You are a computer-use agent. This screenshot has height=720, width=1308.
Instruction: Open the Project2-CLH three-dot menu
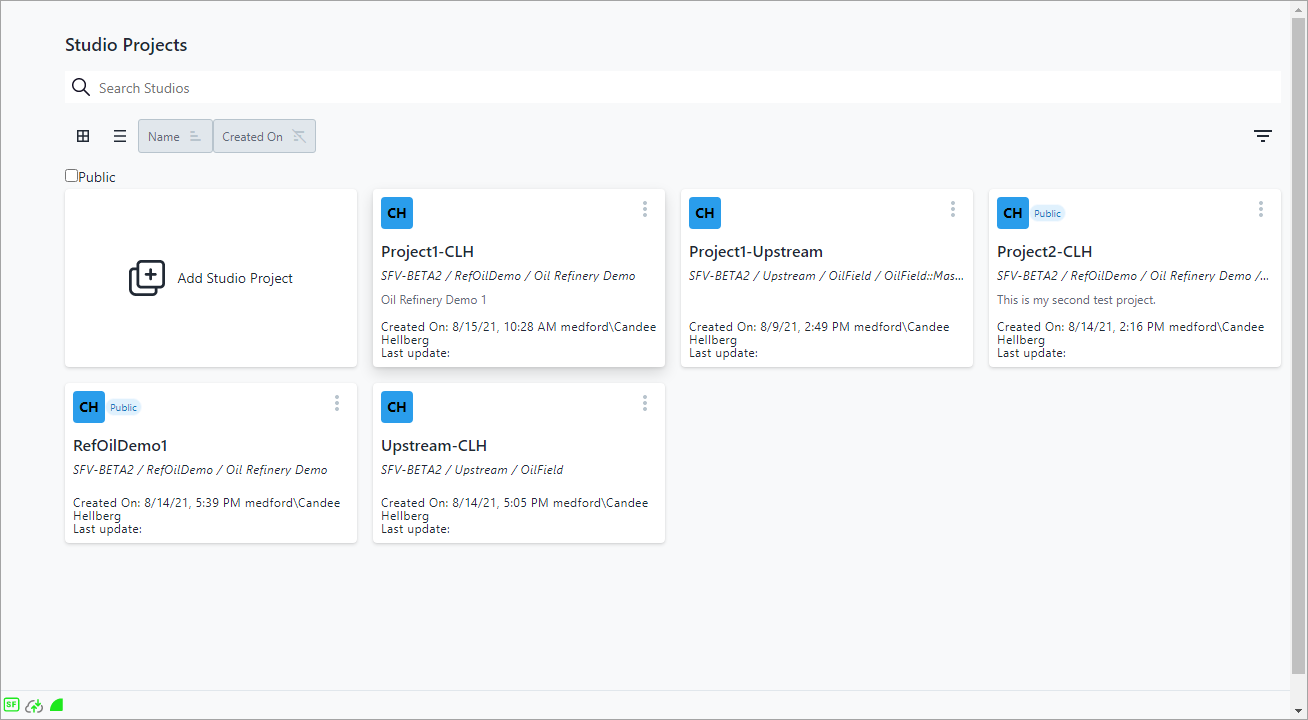point(1261,209)
